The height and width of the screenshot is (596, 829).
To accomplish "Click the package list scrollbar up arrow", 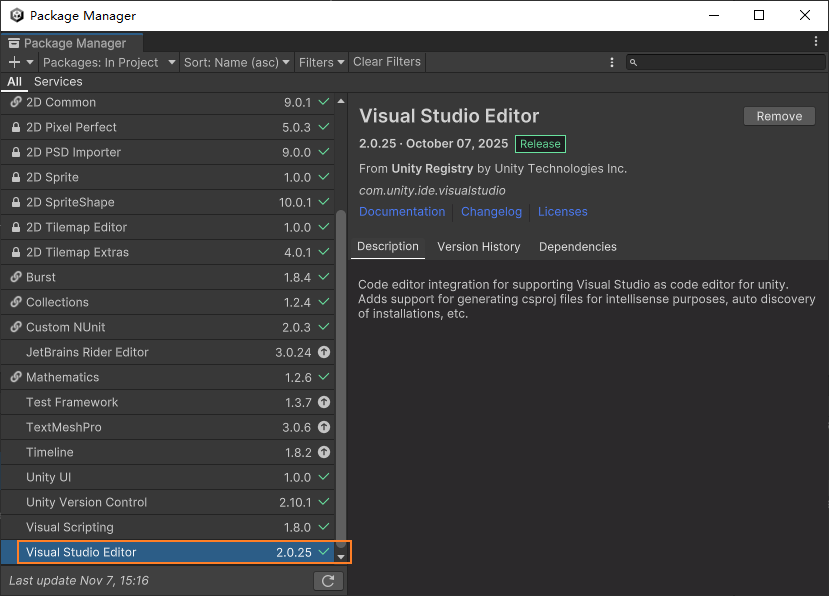I will click(341, 101).
